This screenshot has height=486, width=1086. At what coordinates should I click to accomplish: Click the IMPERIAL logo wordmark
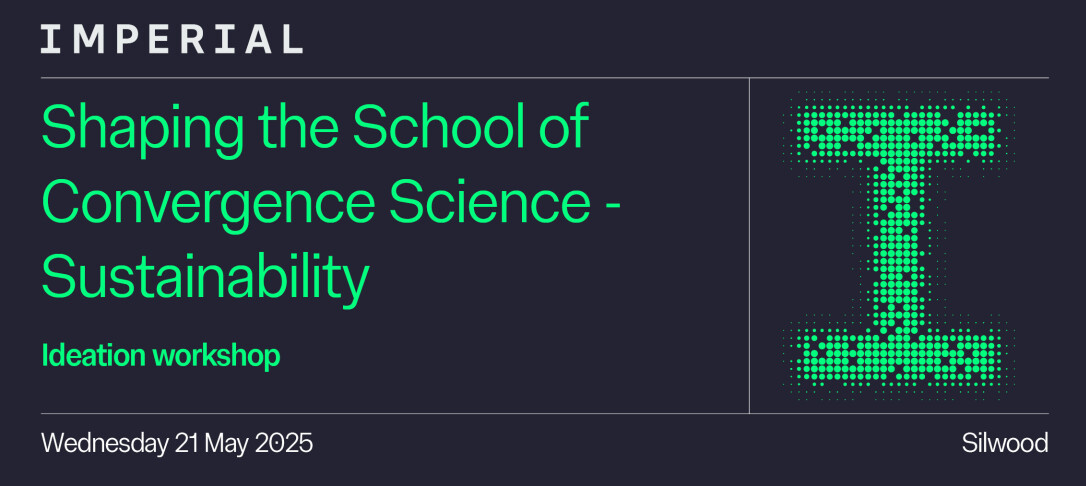coord(171,40)
